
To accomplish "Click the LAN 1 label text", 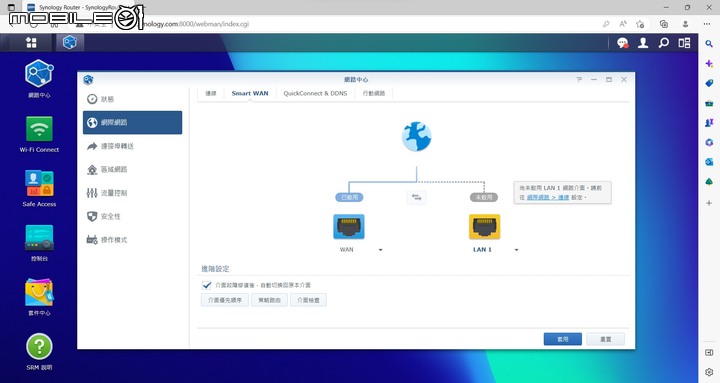I will (x=482, y=250).
